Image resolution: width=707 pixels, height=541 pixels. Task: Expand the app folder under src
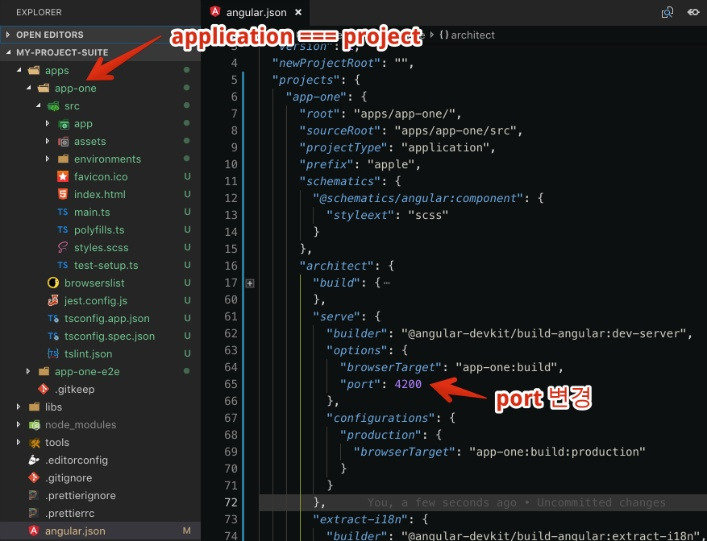click(47, 124)
